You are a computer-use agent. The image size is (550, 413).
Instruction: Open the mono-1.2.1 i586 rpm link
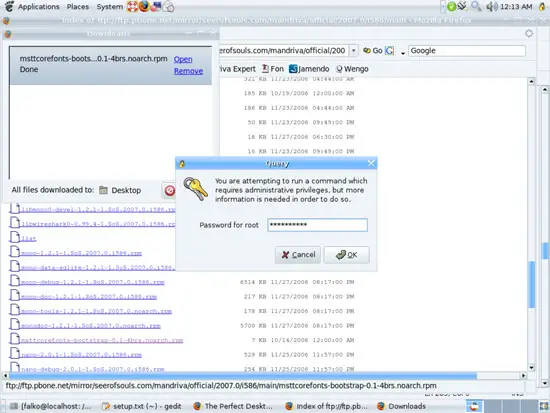(x=81, y=253)
